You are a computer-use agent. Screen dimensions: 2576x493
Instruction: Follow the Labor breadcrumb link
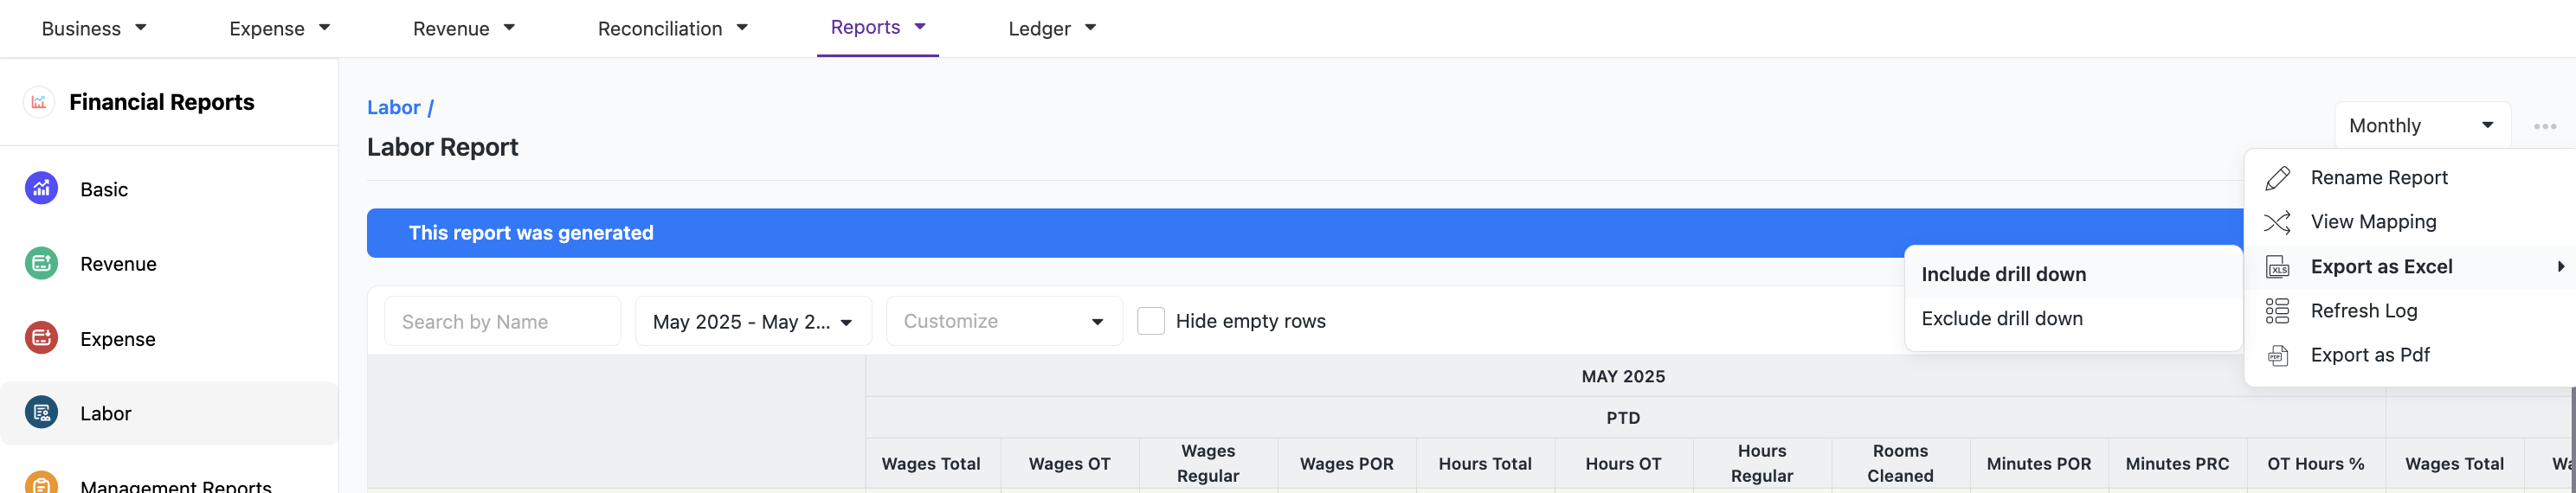393,107
